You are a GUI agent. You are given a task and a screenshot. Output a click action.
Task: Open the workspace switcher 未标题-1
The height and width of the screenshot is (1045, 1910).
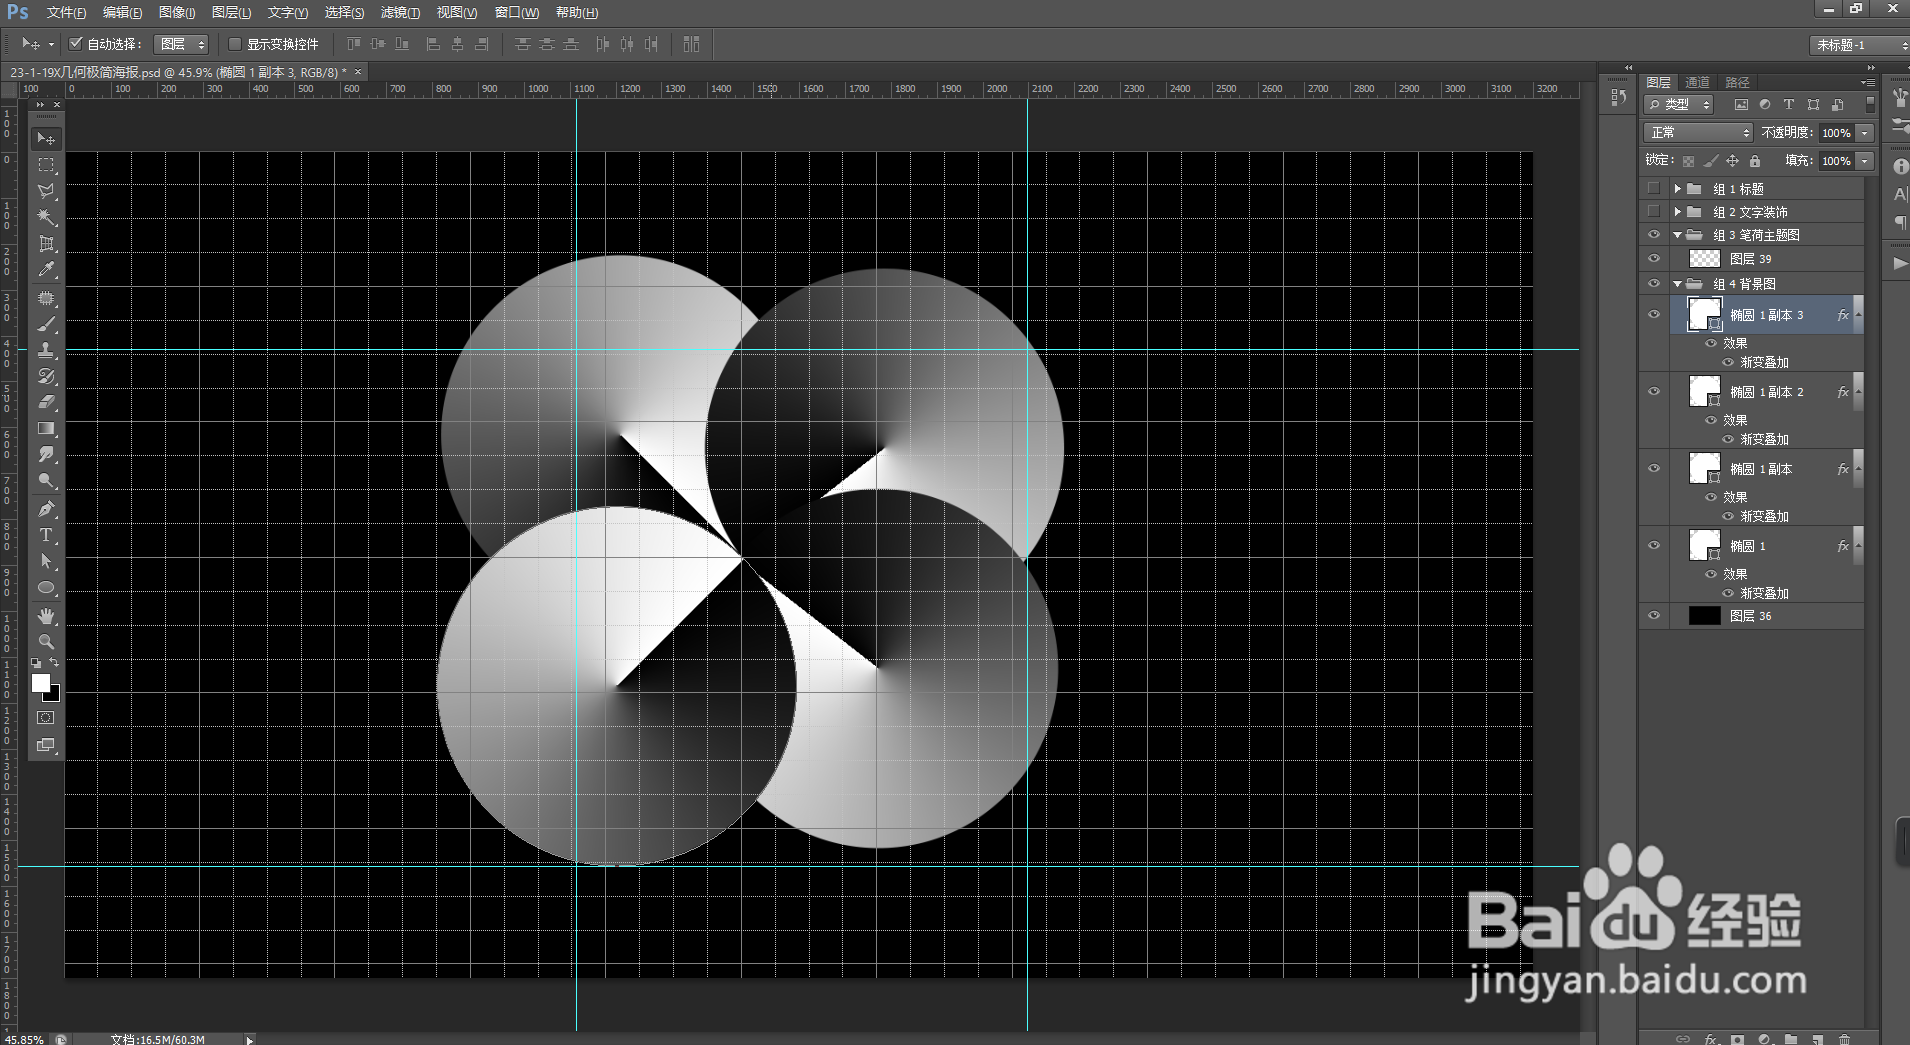[1859, 45]
